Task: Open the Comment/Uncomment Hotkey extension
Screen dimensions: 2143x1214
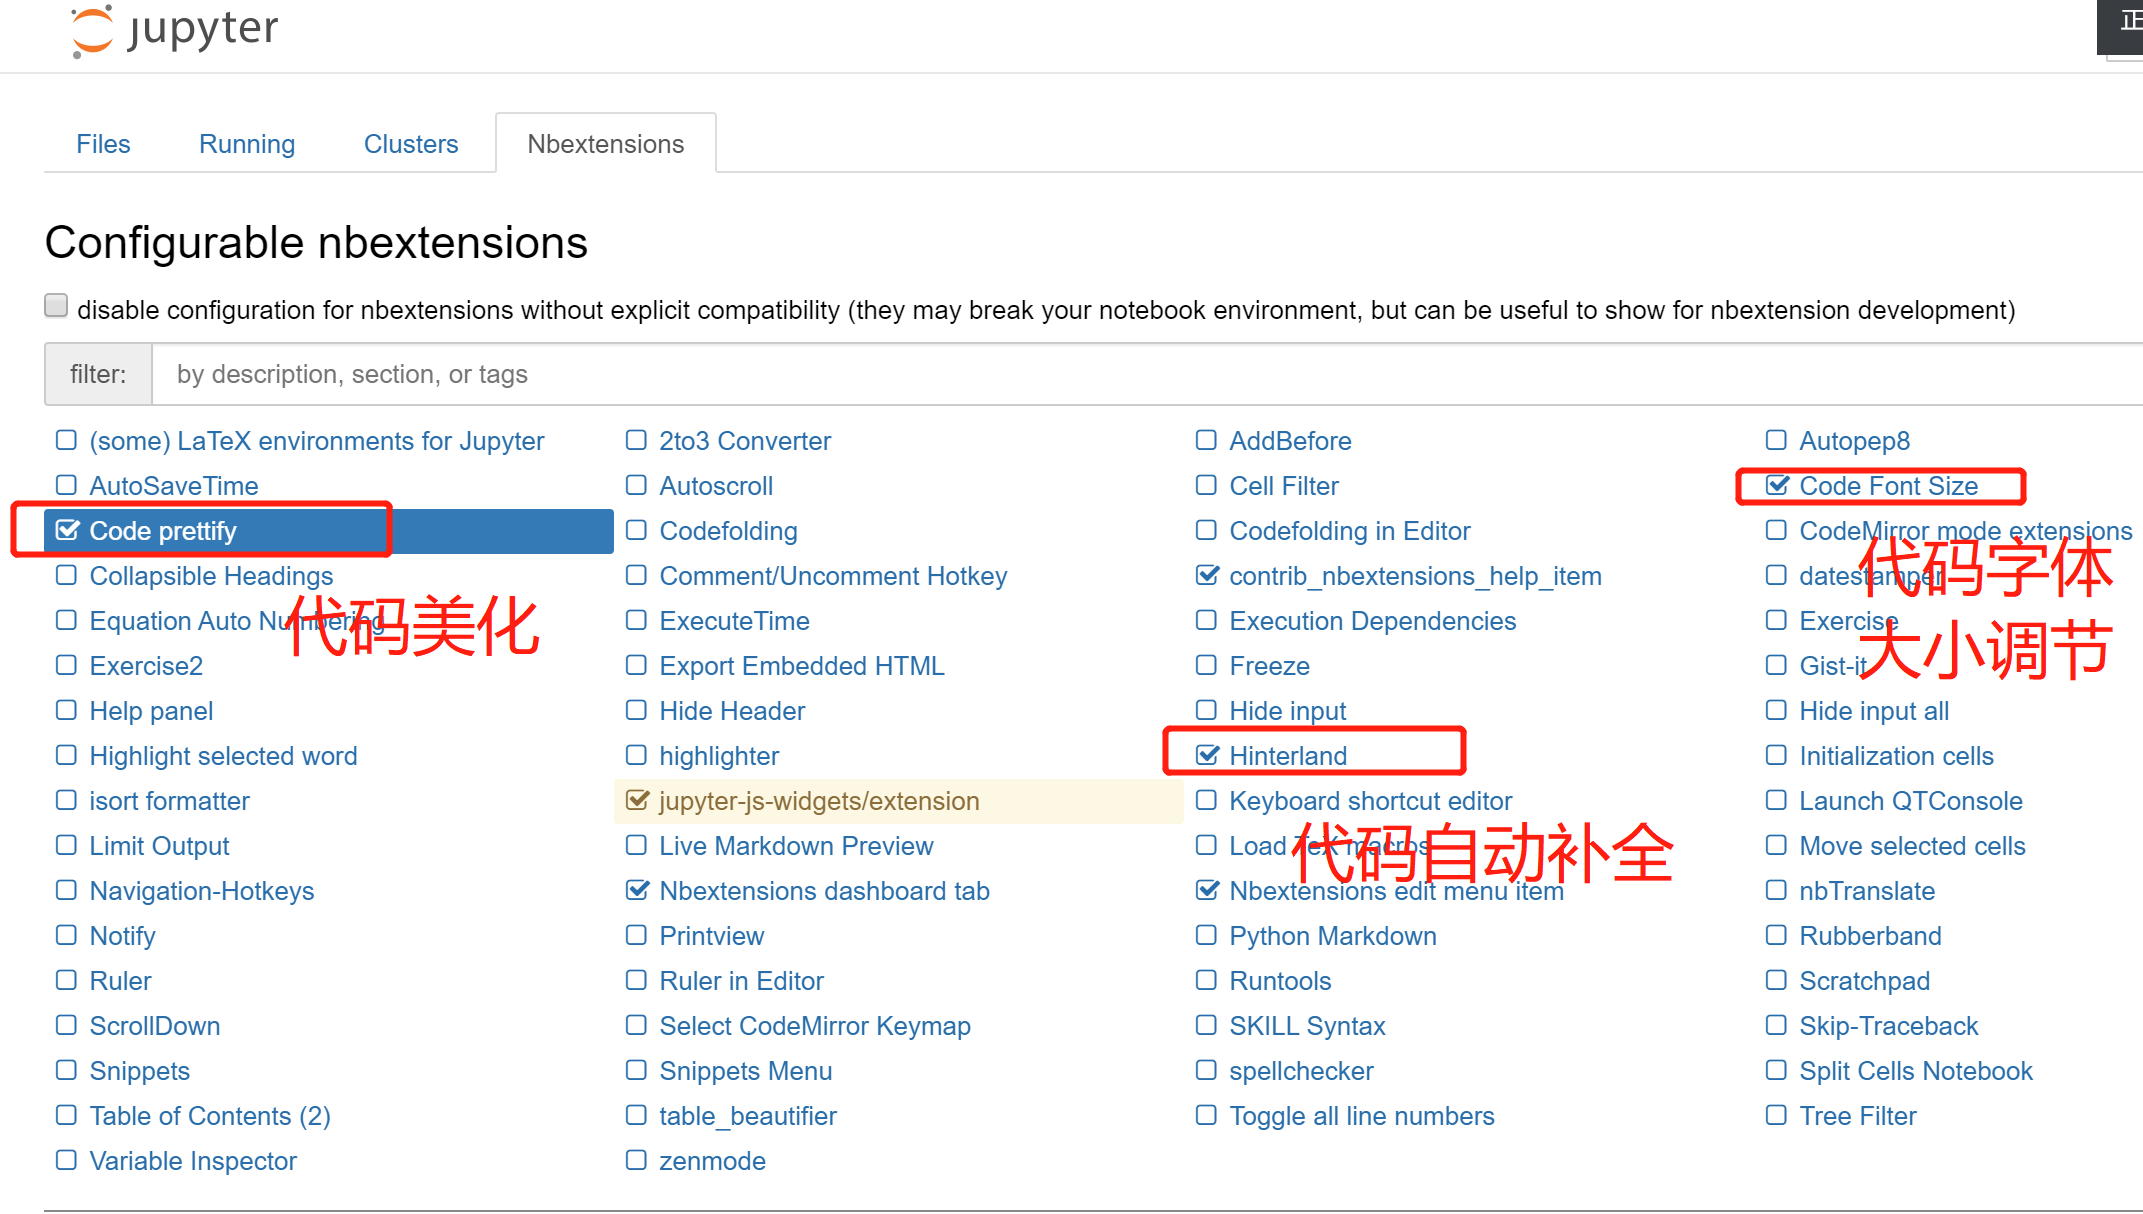Action: (x=833, y=576)
